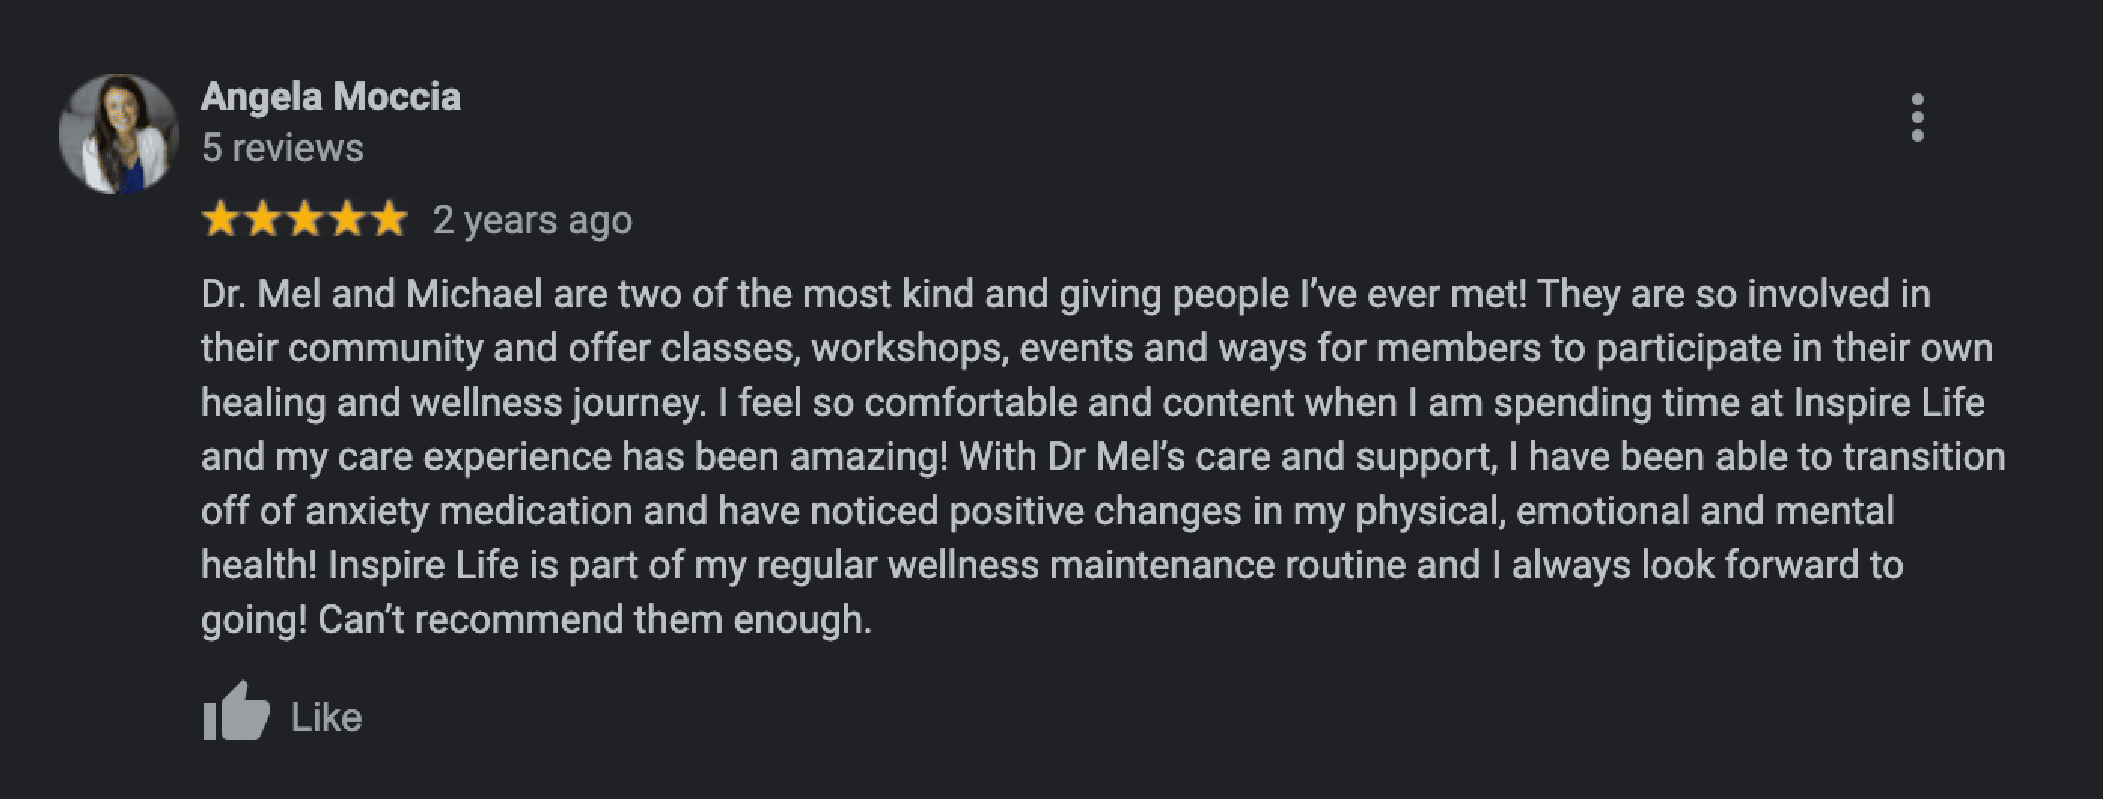Click the line starting "and my care experience"

(x=1102, y=456)
